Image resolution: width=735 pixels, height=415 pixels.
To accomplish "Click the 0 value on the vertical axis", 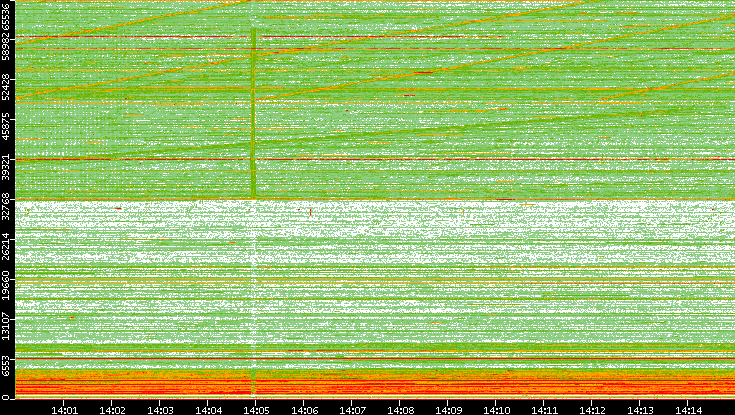I will 5,398.
